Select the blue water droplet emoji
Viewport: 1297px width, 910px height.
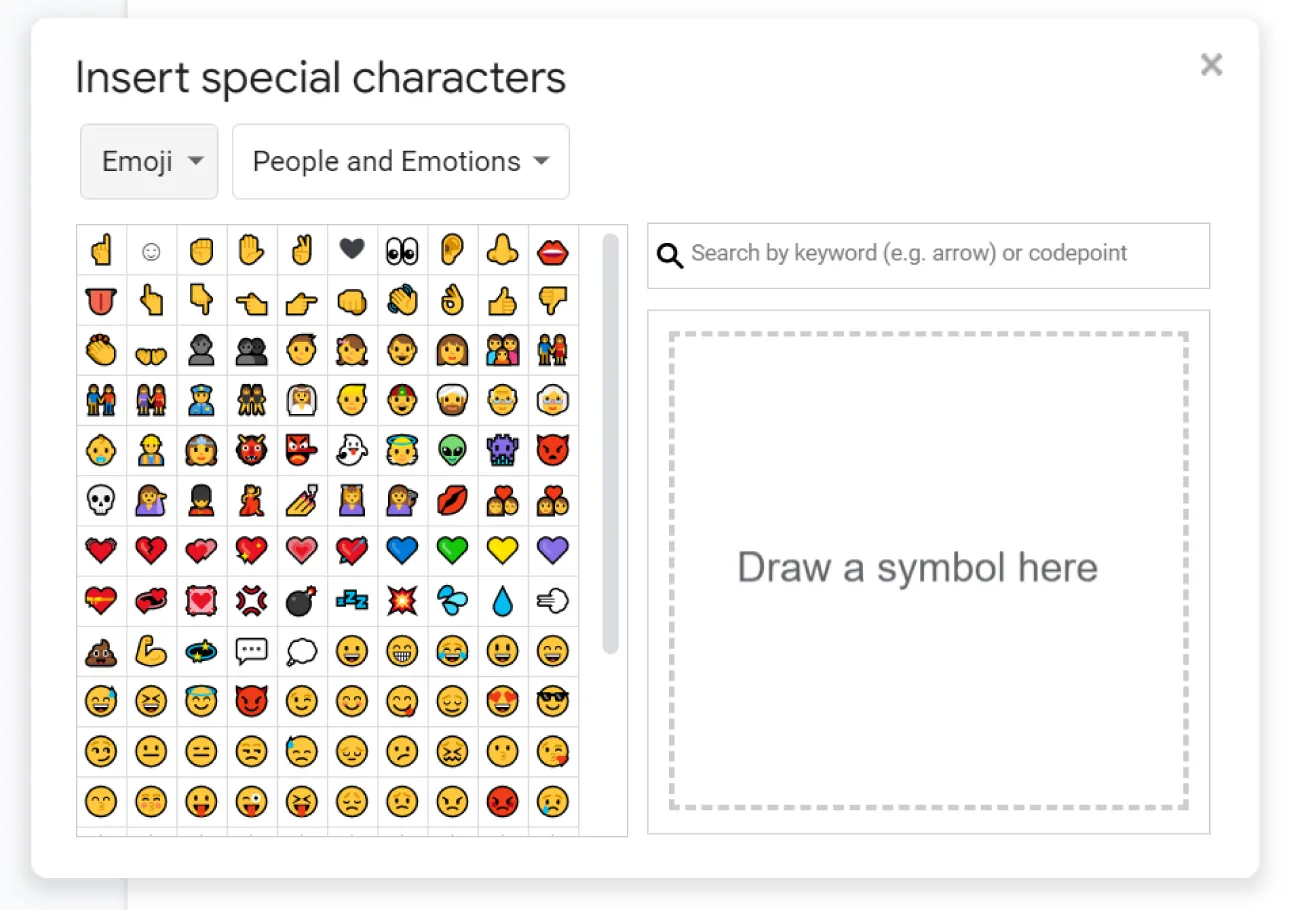pyautogui.click(x=501, y=601)
